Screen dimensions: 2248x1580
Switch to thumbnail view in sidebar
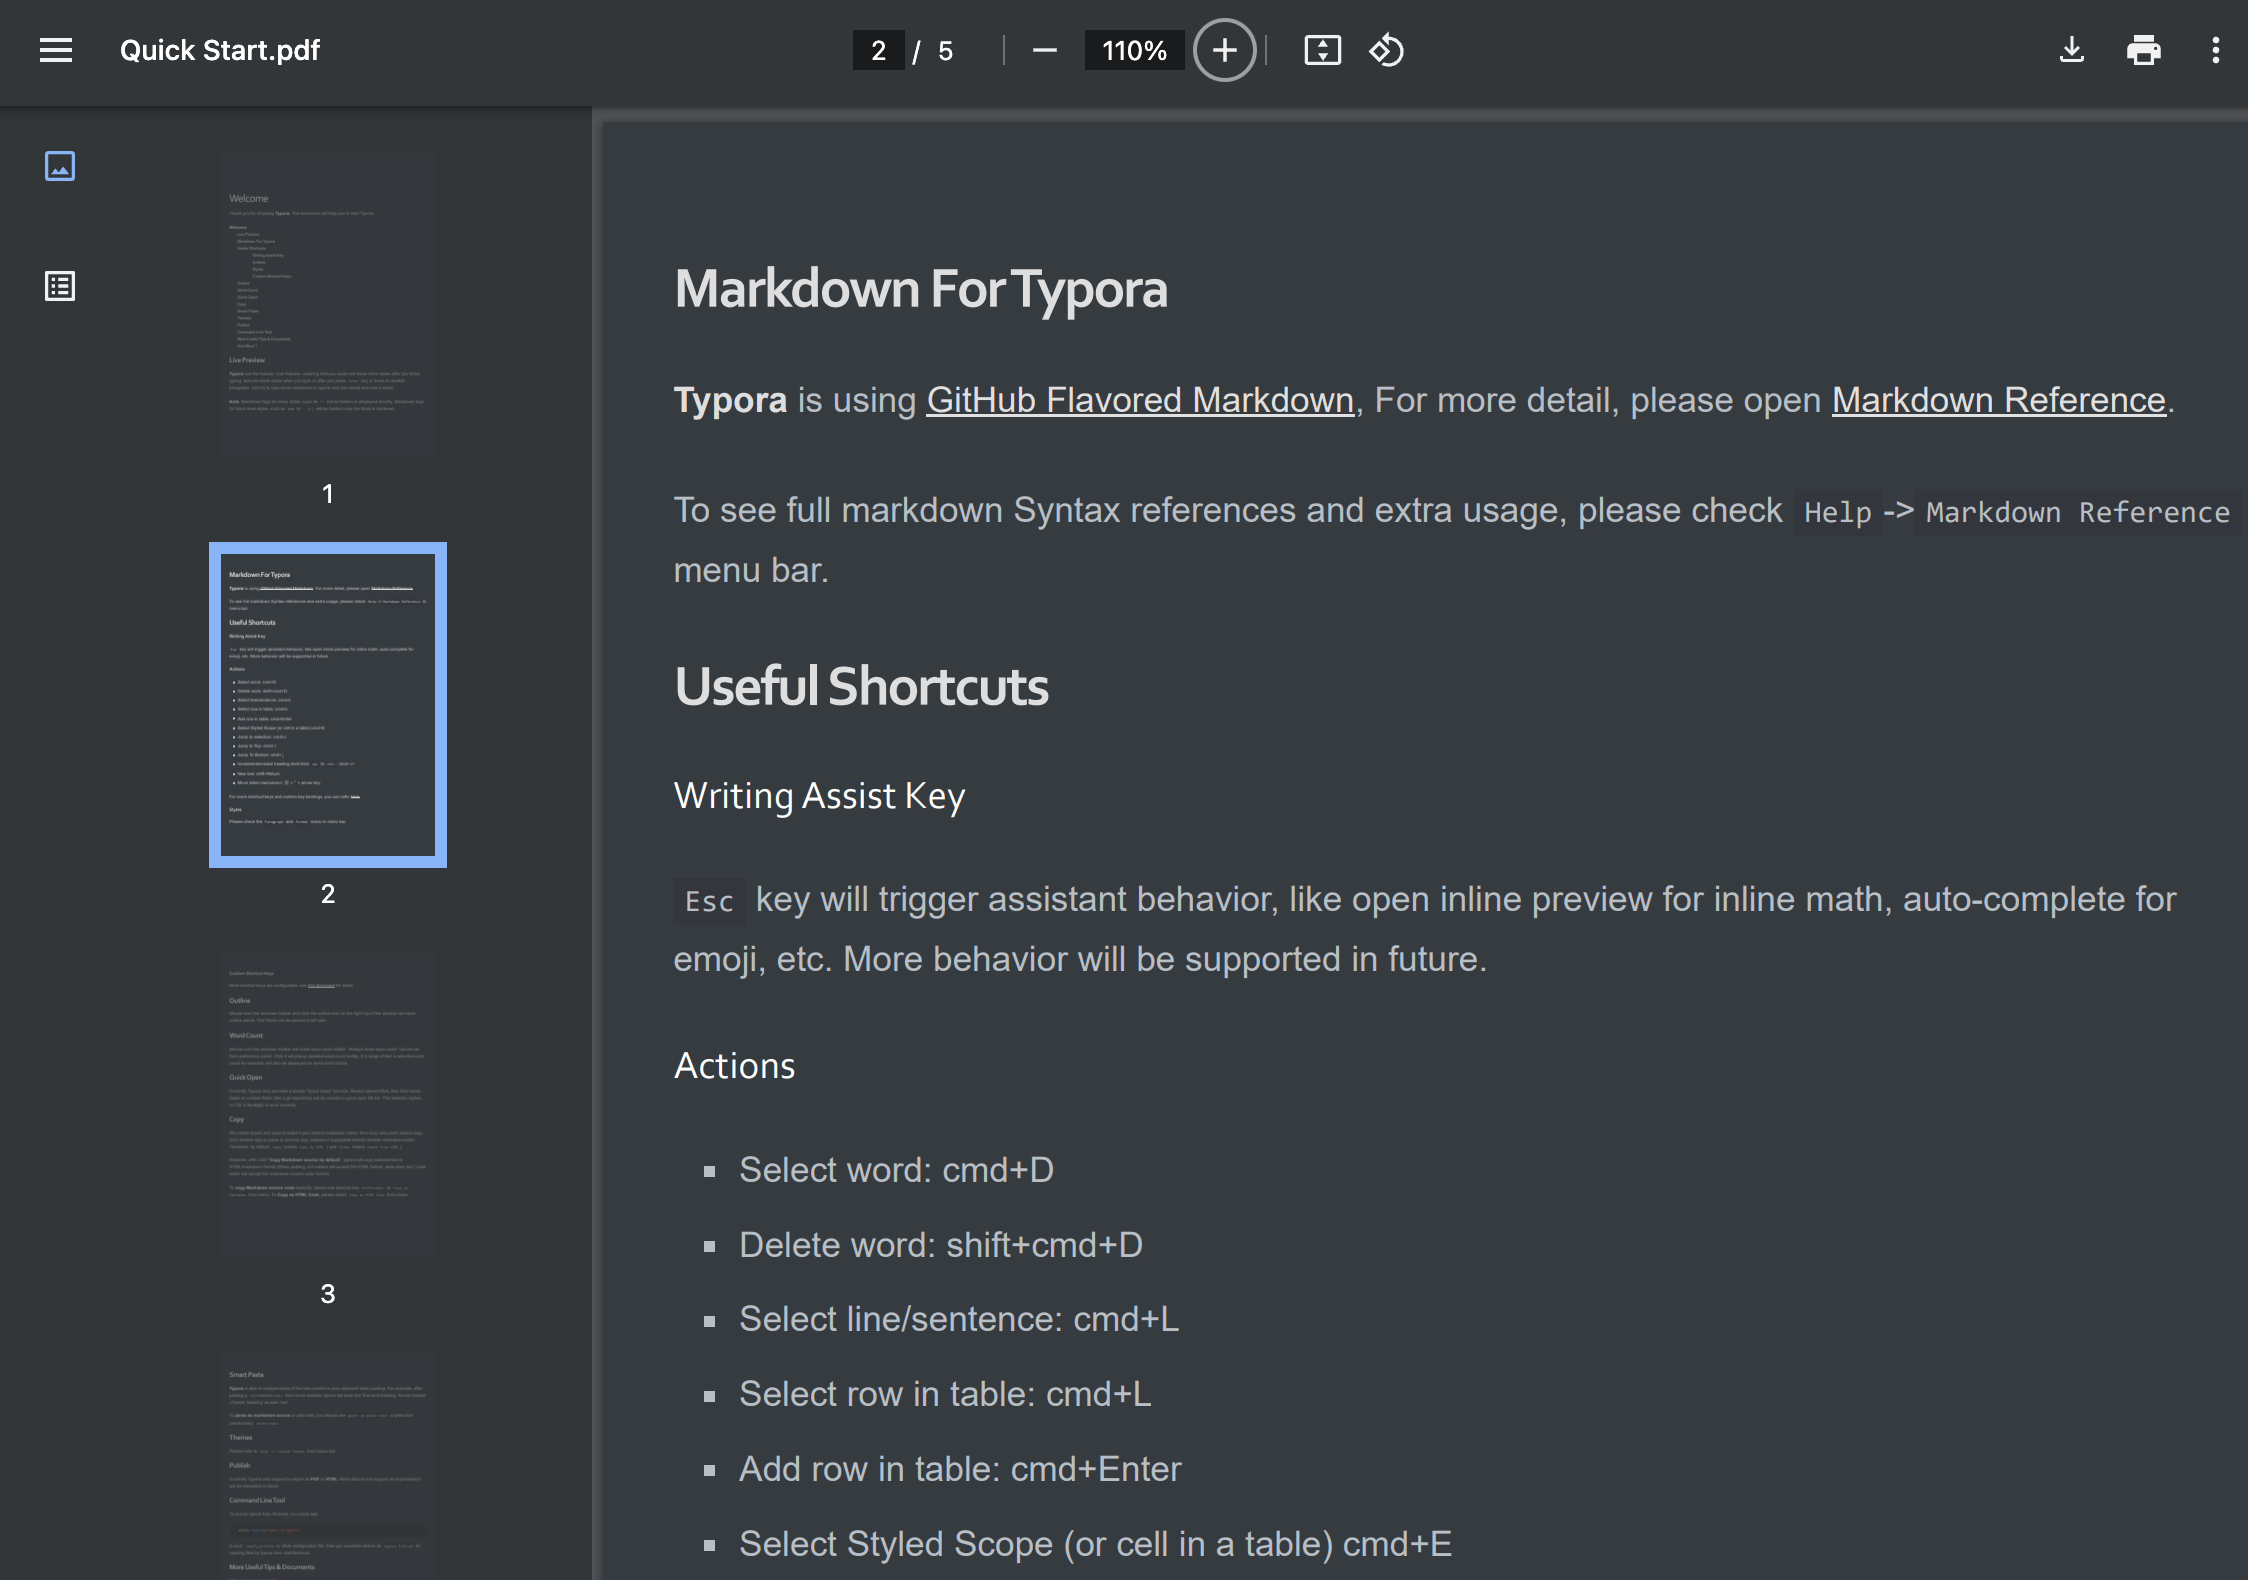[60, 166]
